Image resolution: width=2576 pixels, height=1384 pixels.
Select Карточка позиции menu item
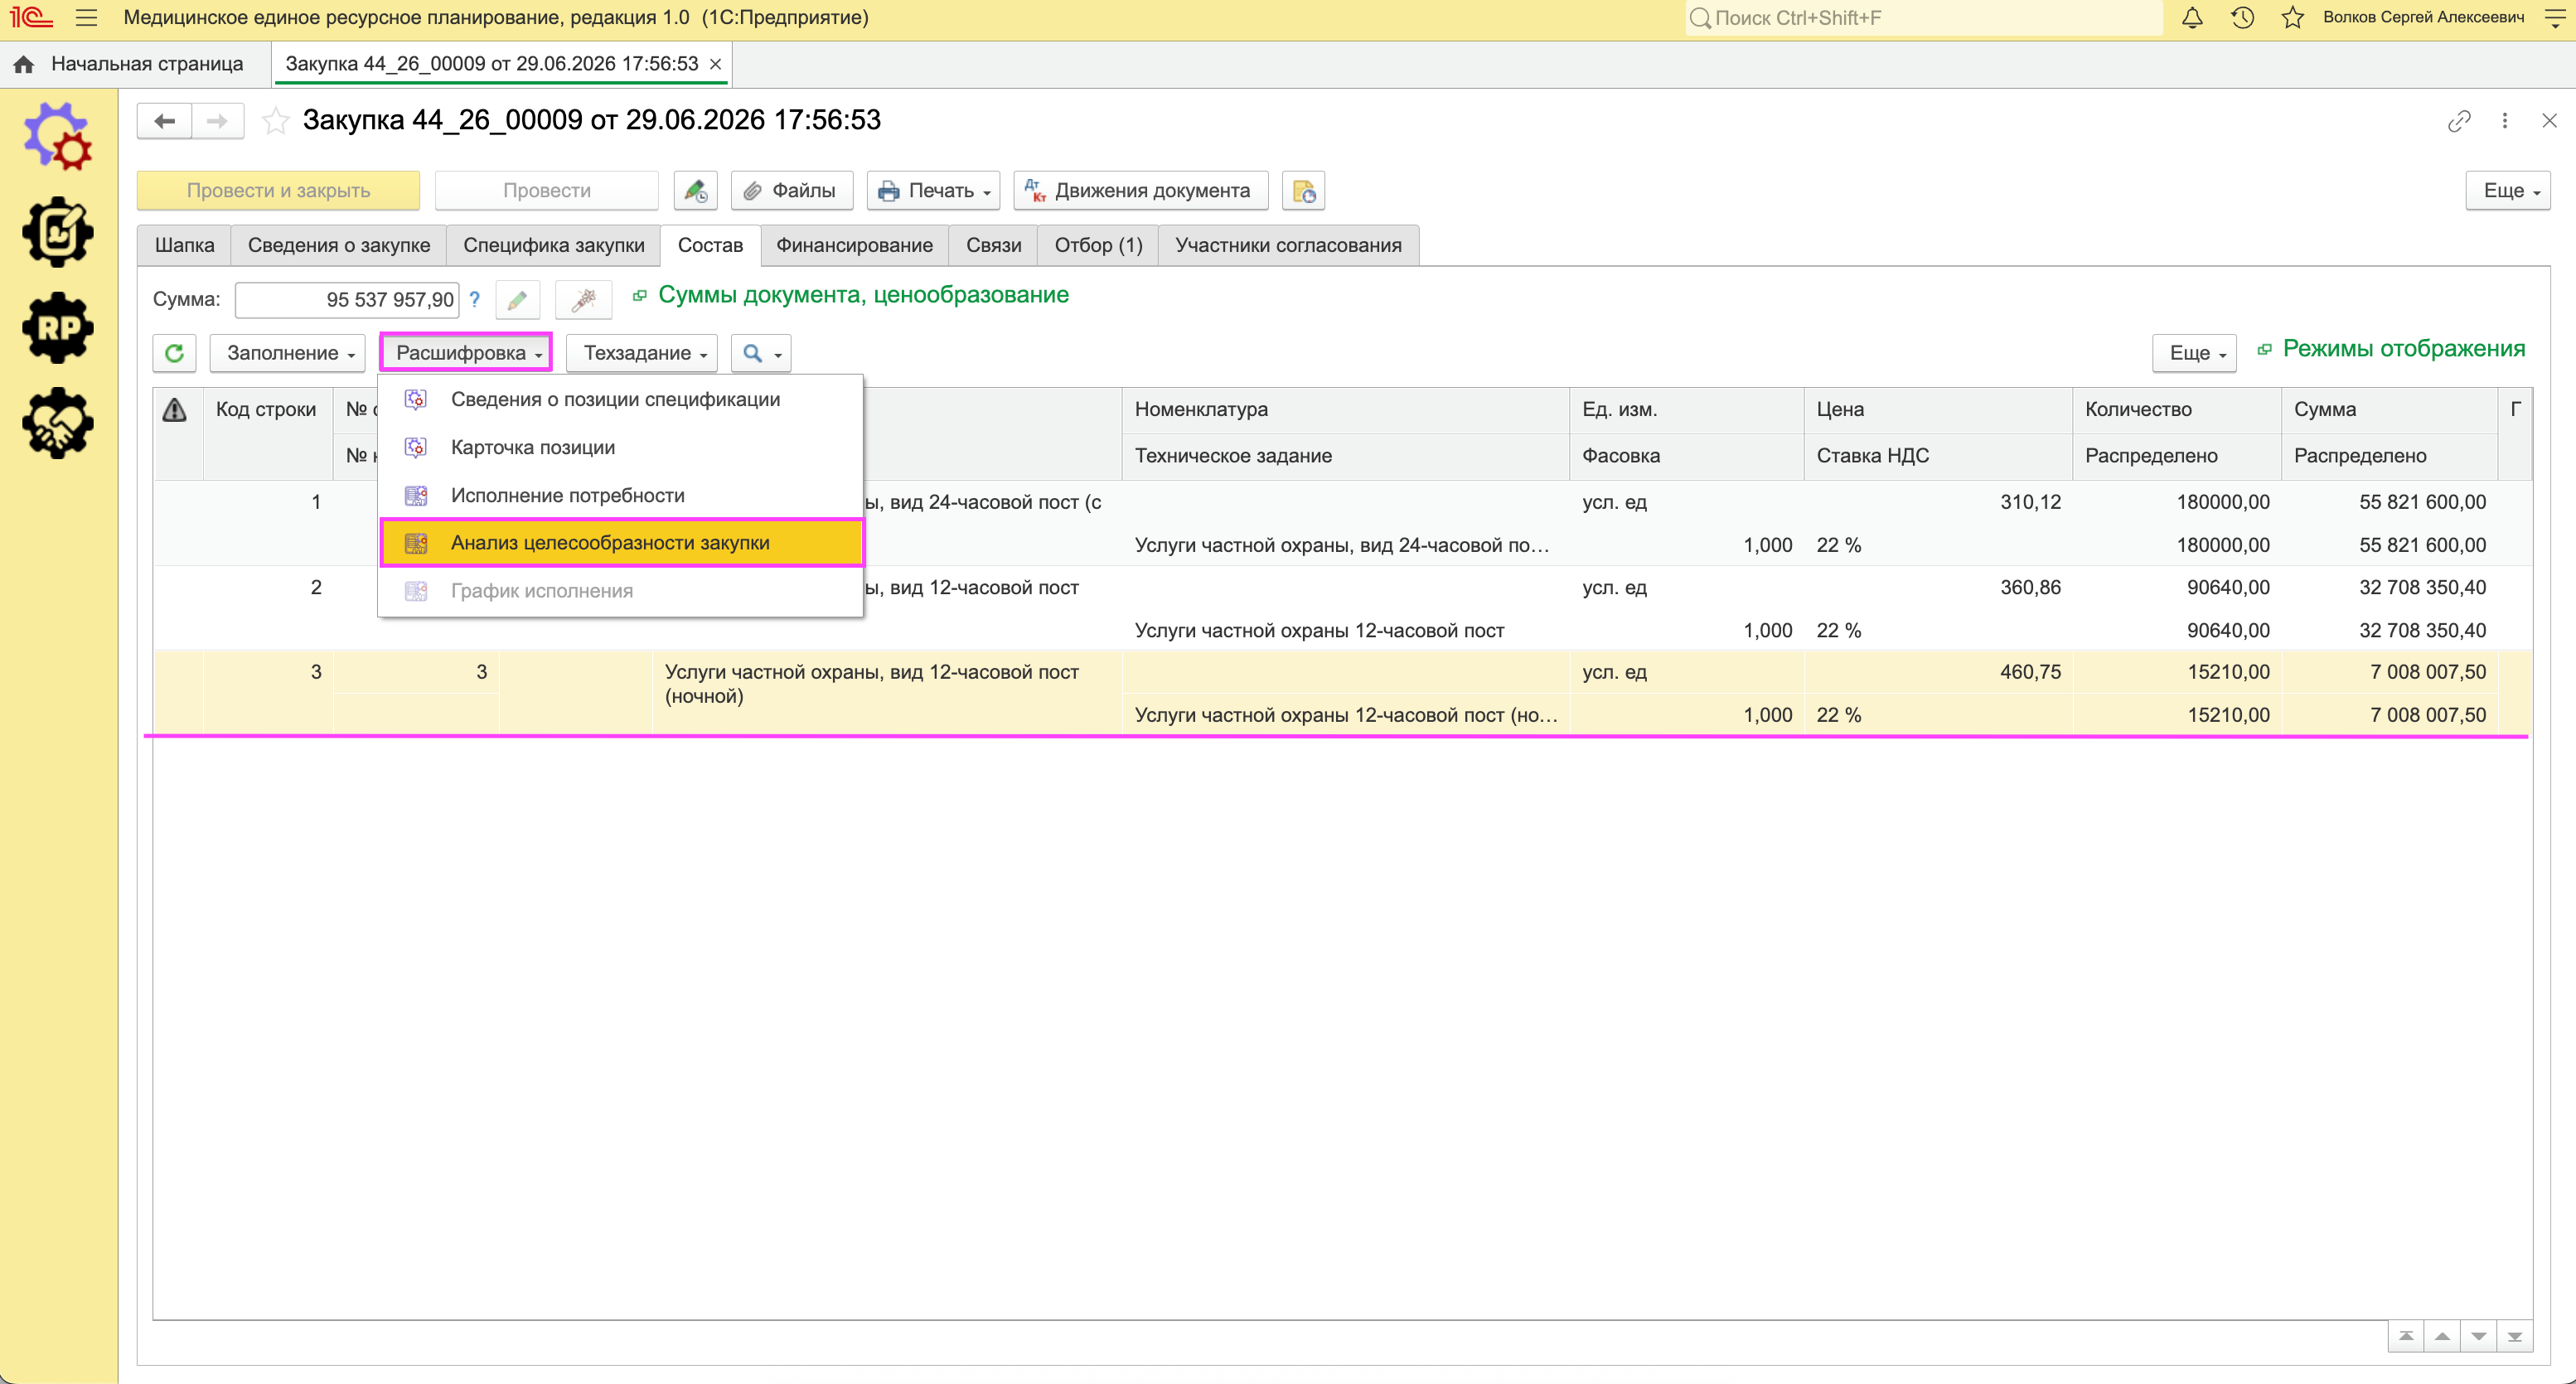[x=621, y=447]
